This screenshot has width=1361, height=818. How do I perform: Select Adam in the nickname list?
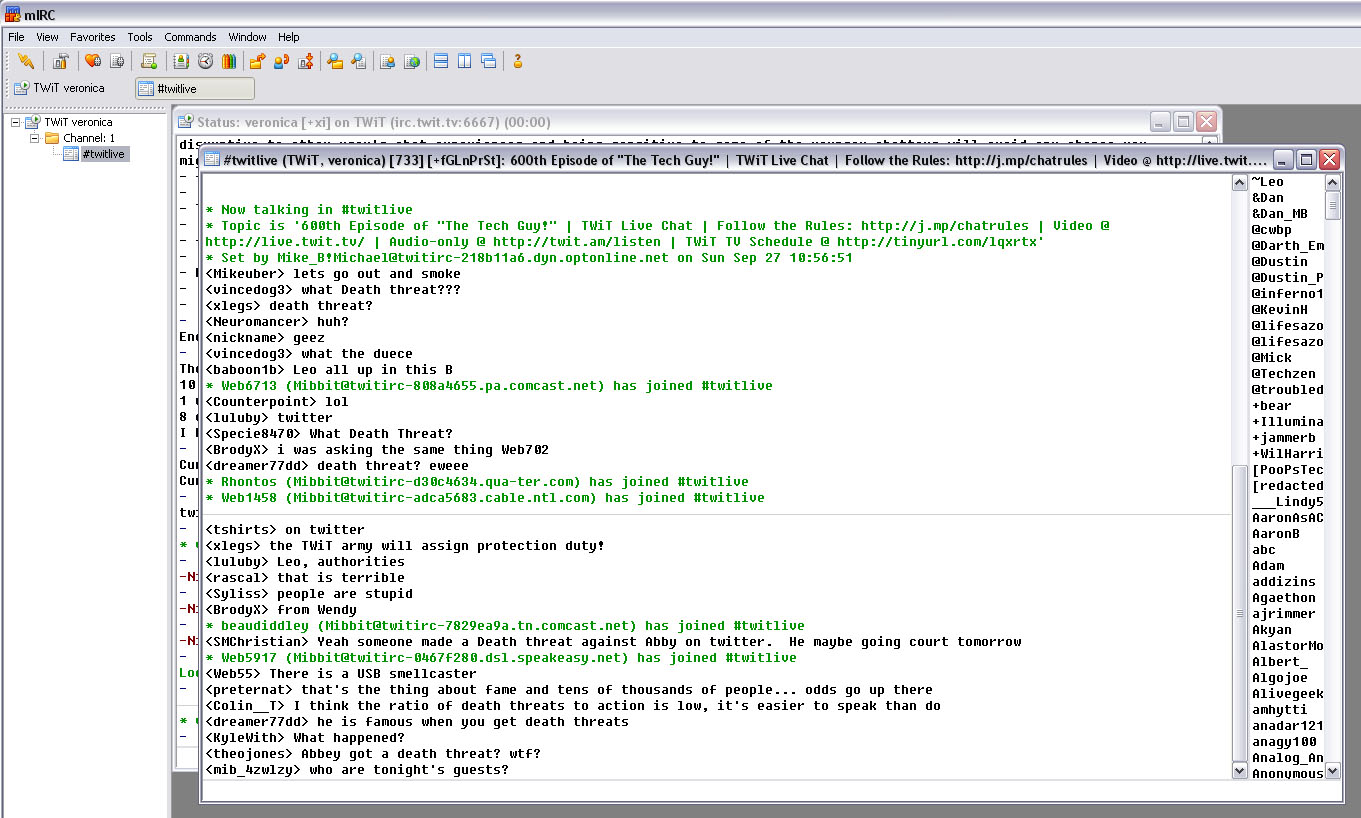[1268, 566]
